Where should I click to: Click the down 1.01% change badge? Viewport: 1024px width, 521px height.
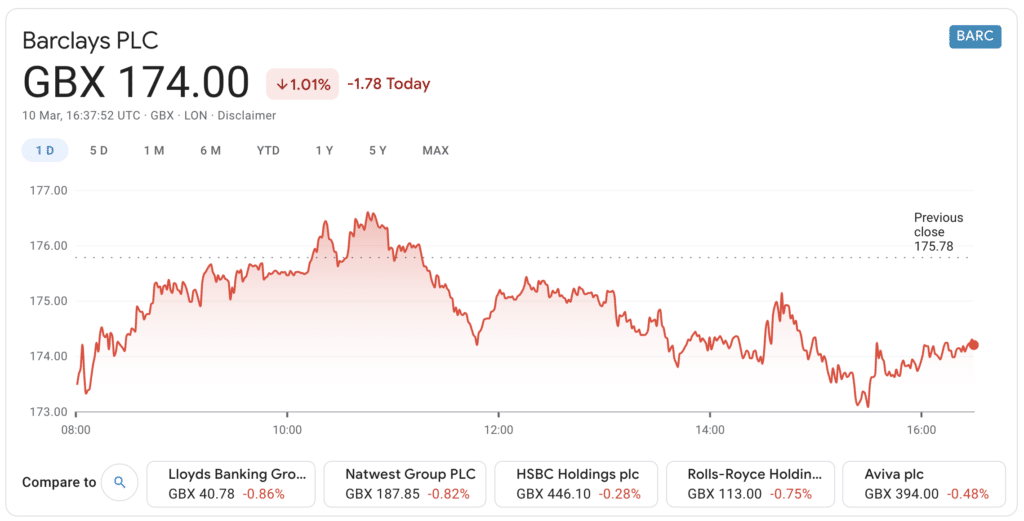pos(302,84)
